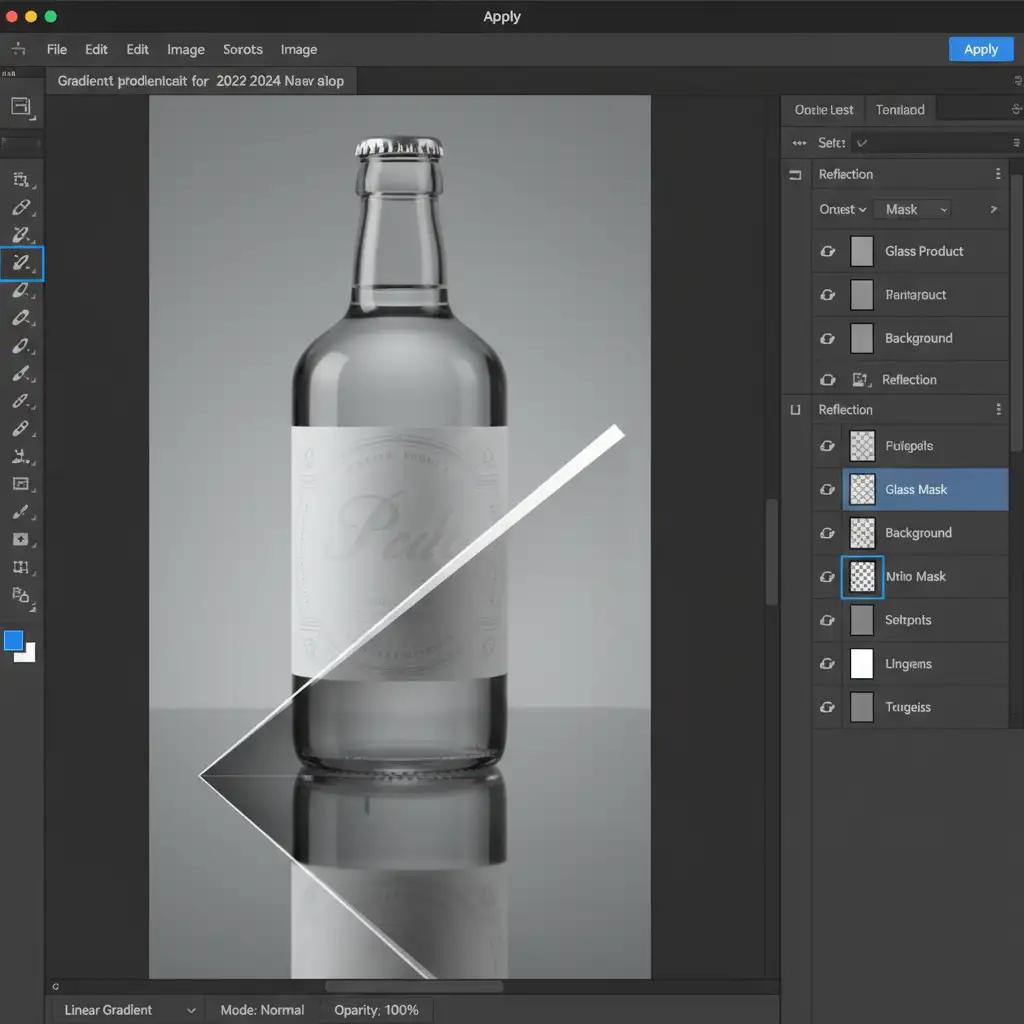Expand the Onuest dropdown chevron
Screen dimensions: 1024x1024
[x=863, y=210]
